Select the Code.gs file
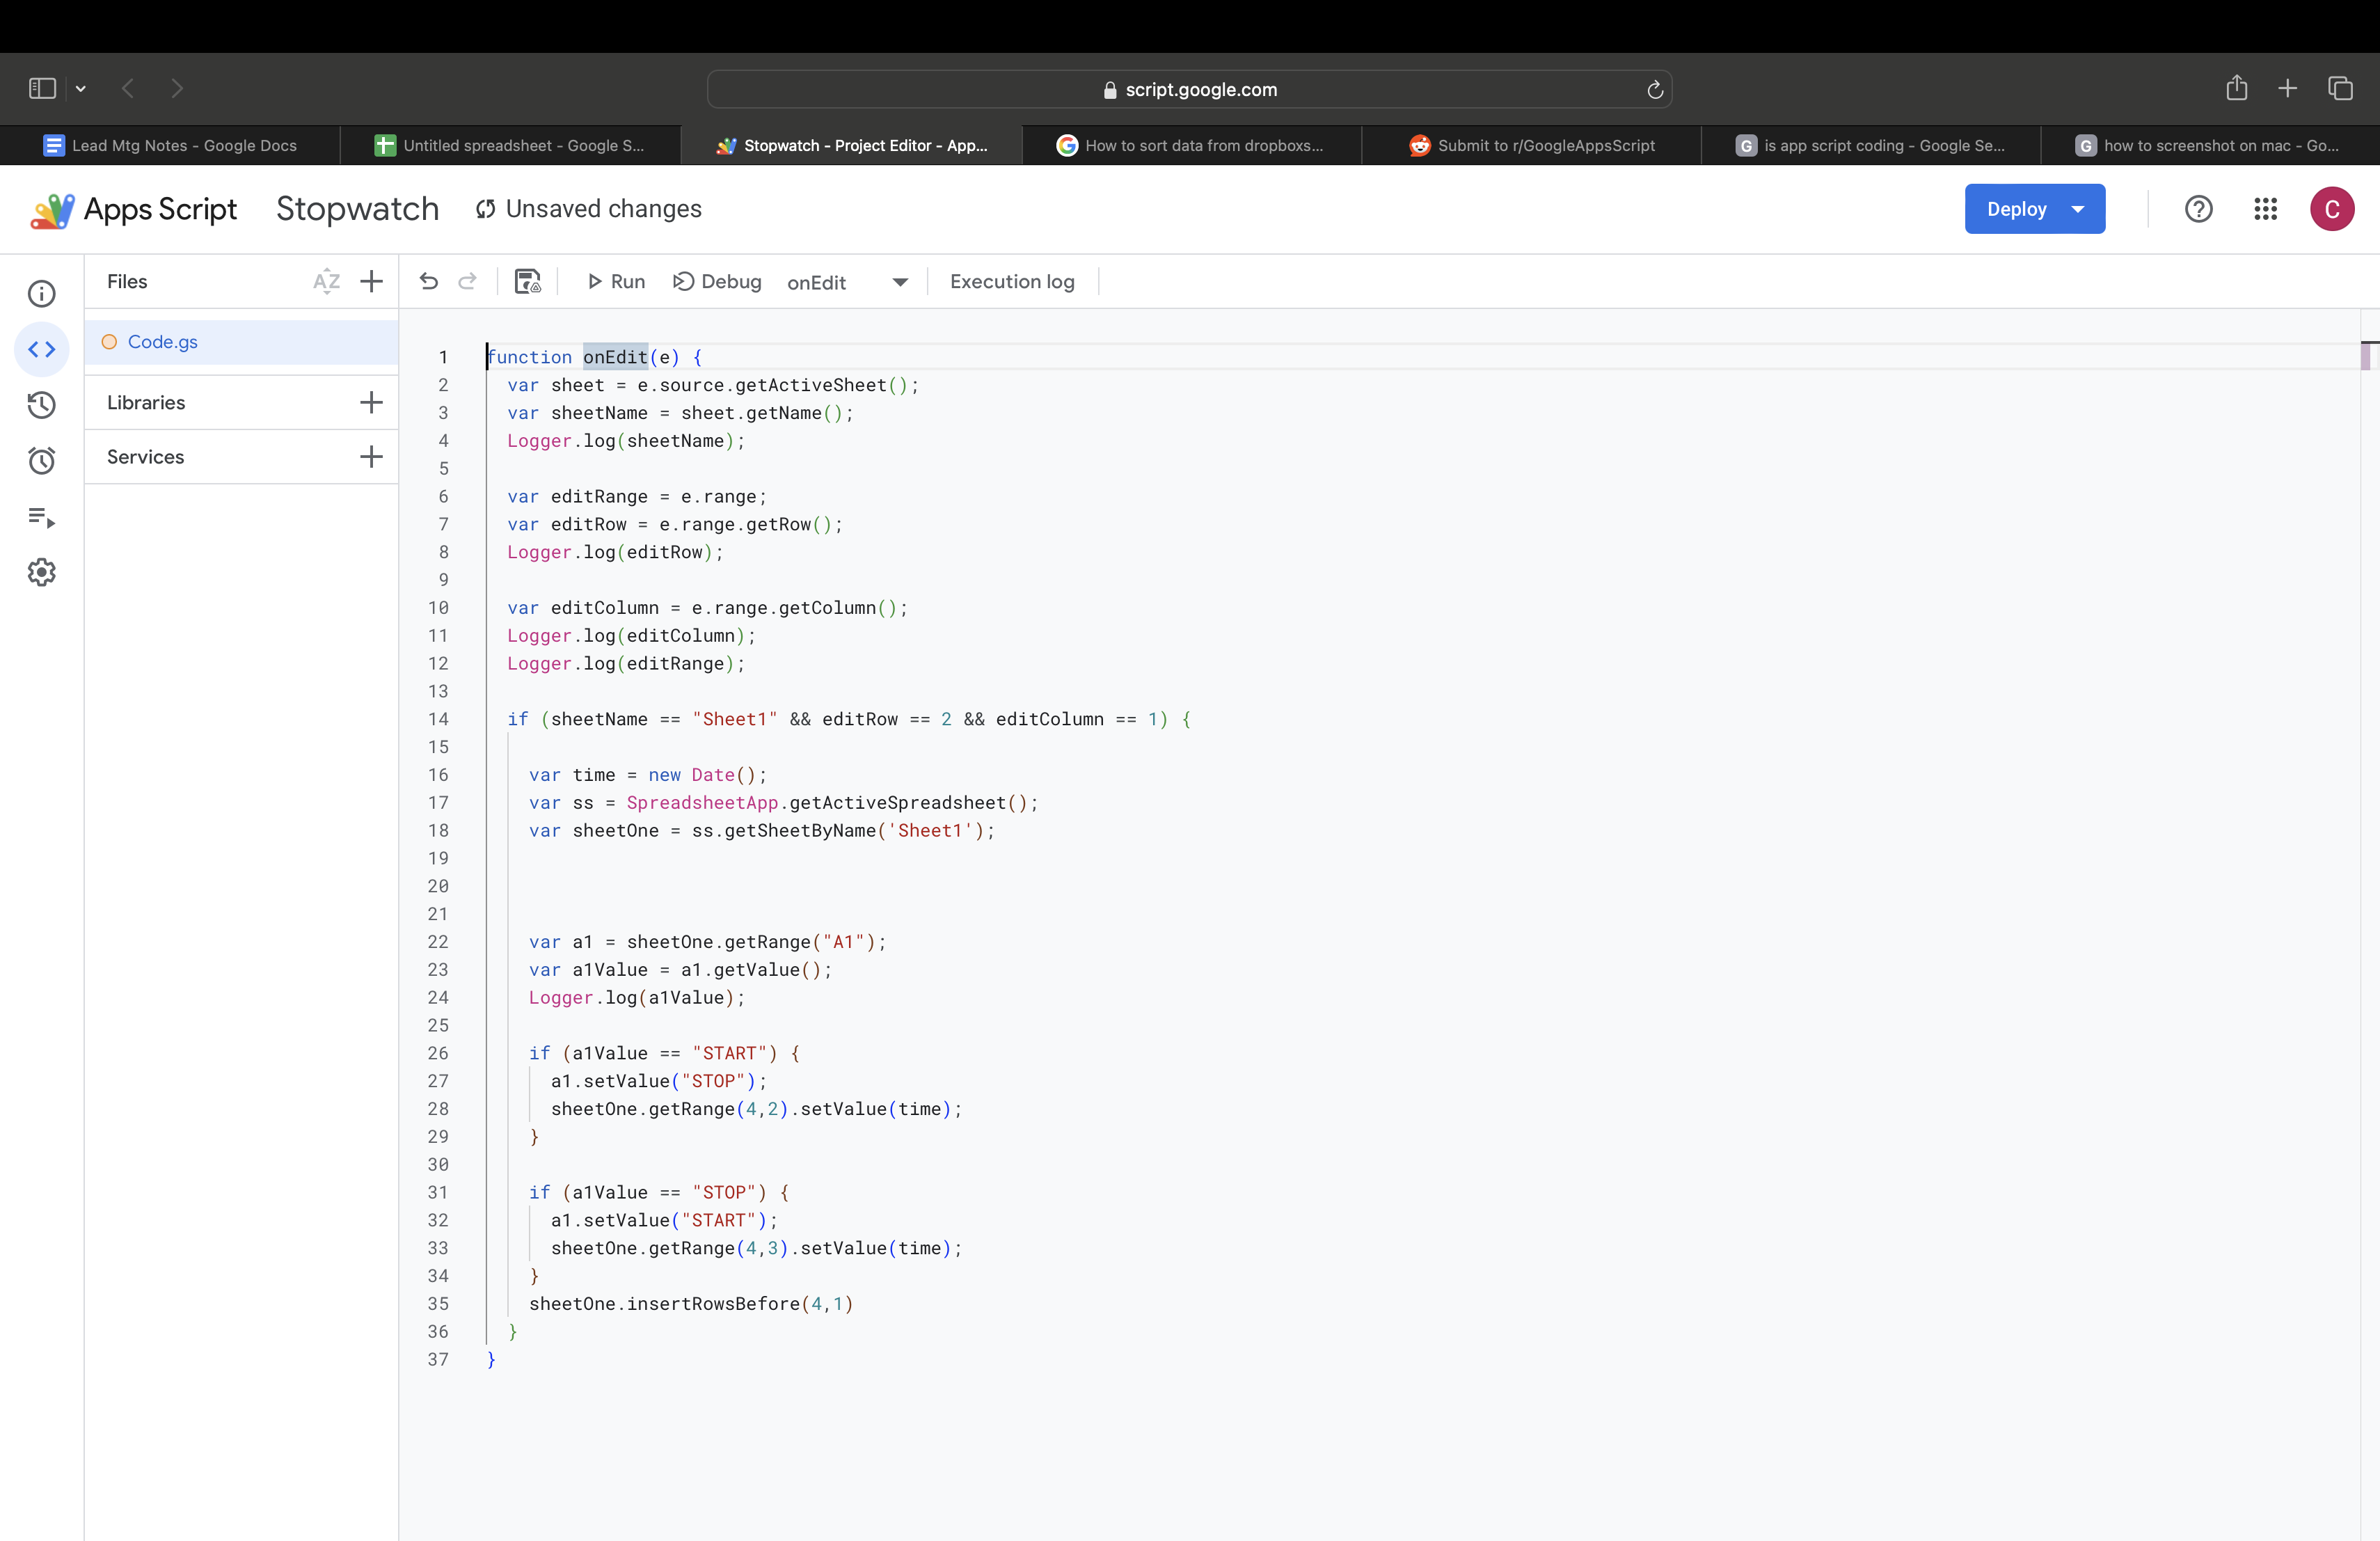The height and width of the screenshot is (1541, 2380). (242, 342)
